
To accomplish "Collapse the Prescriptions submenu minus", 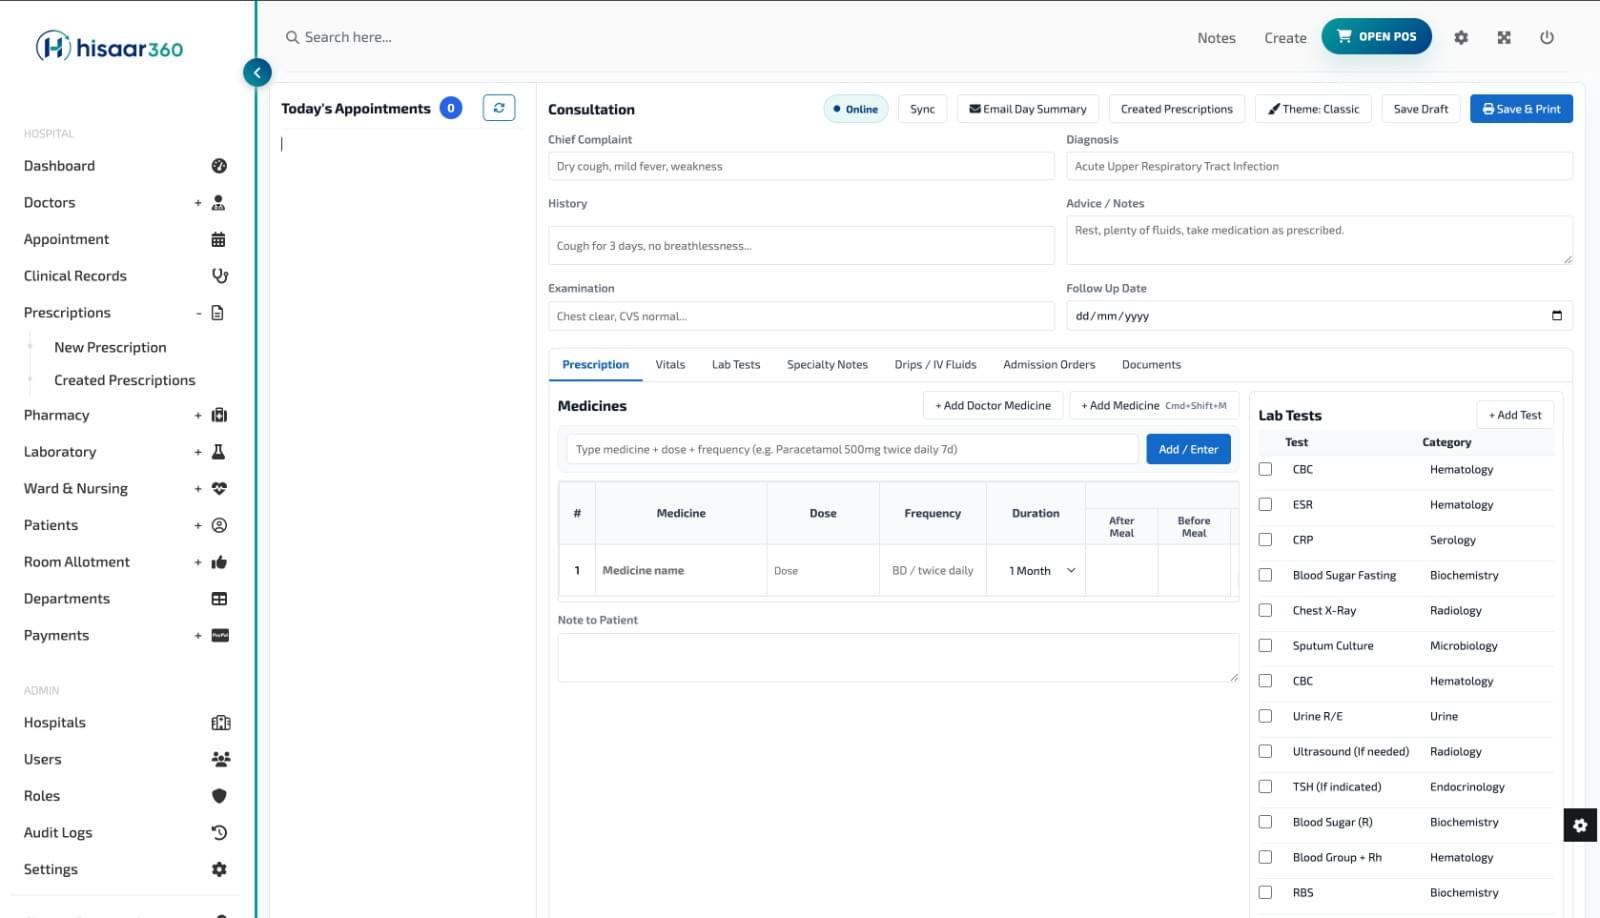I will pos(198,313).
